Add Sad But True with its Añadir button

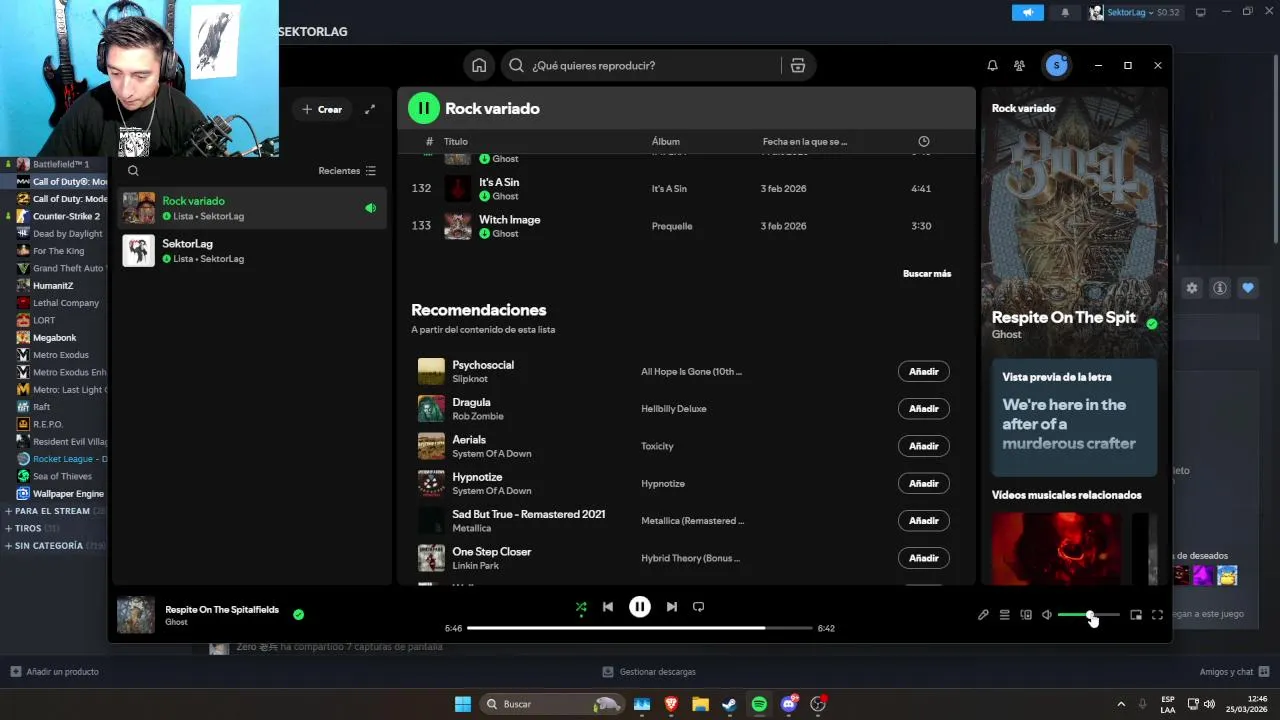coord(924,520)
